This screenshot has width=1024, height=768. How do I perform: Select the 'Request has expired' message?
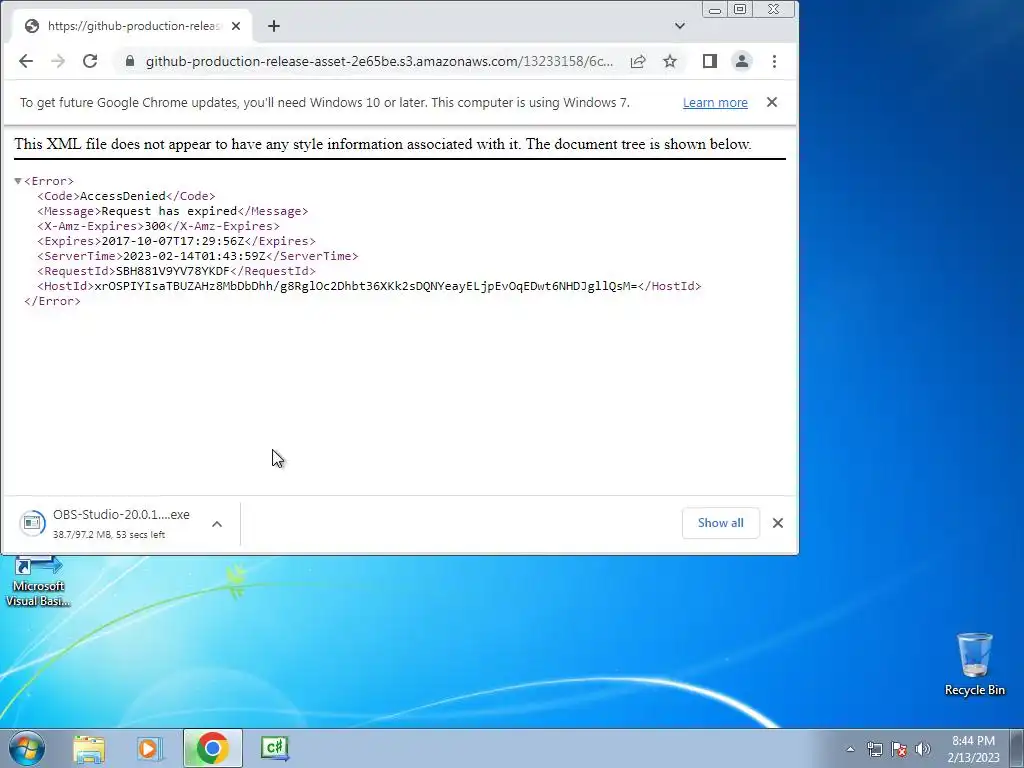(169, 211)
